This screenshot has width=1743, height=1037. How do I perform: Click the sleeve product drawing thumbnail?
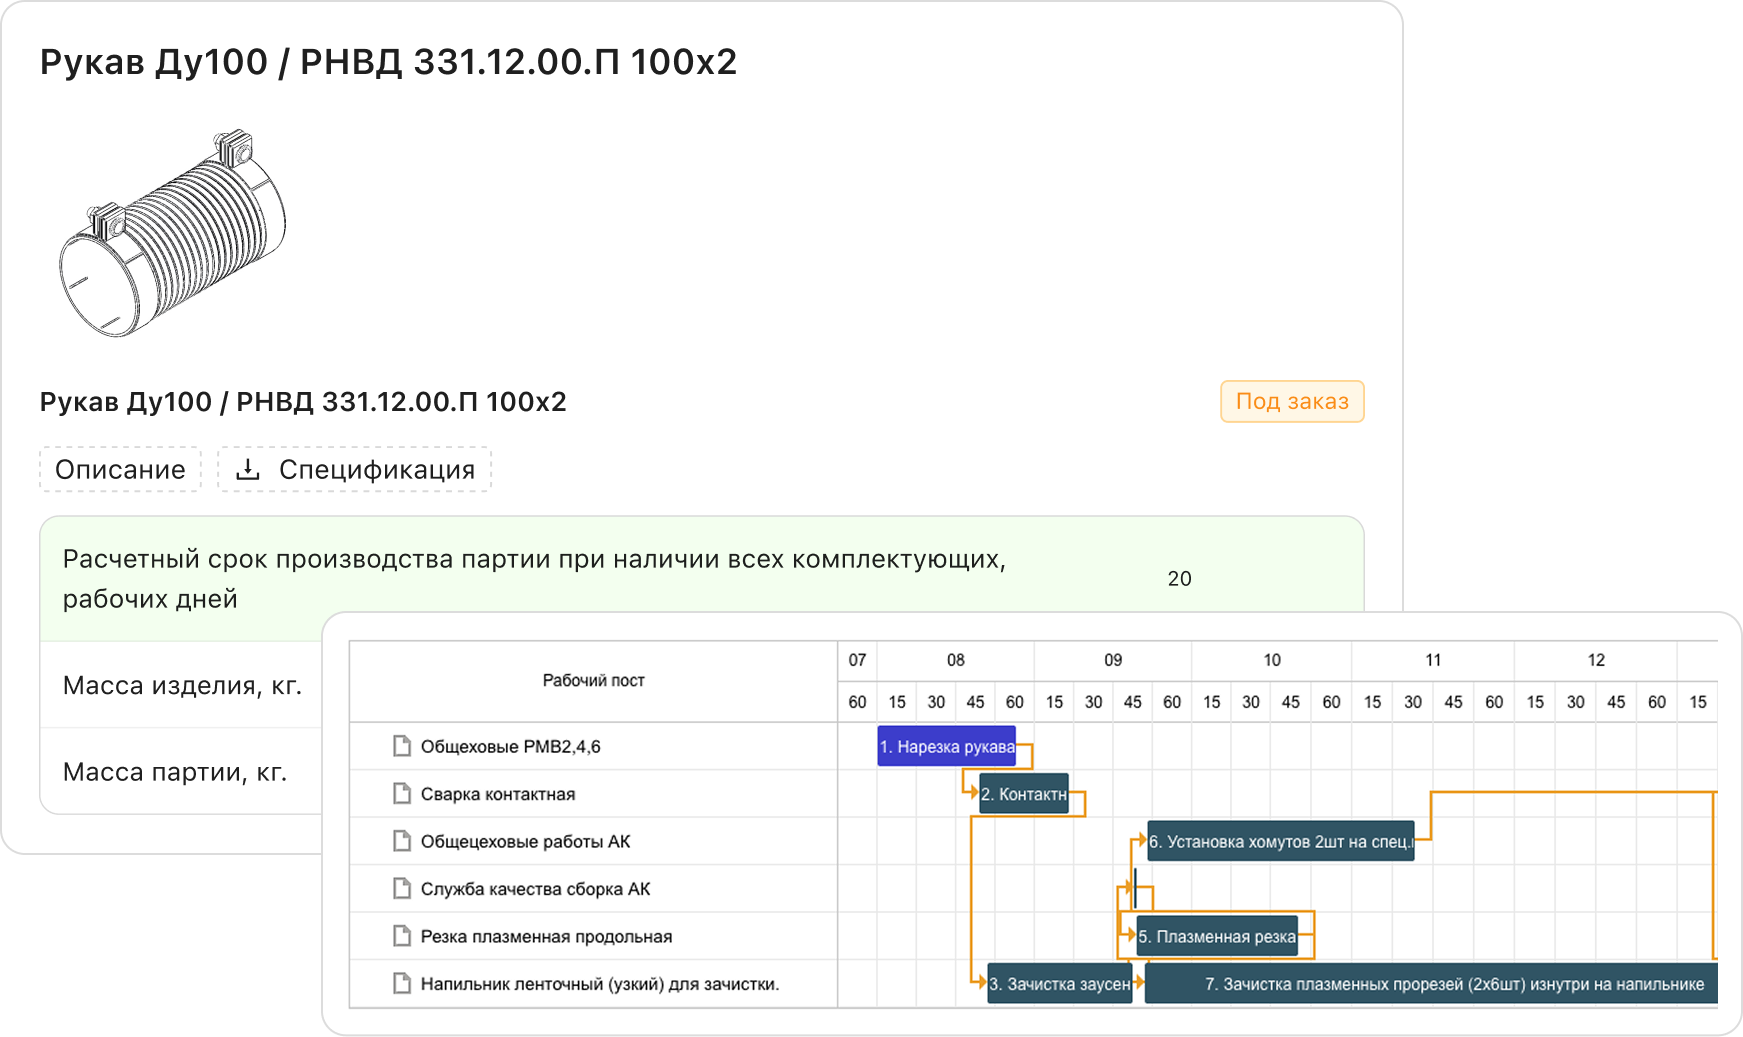pos(172,235)
